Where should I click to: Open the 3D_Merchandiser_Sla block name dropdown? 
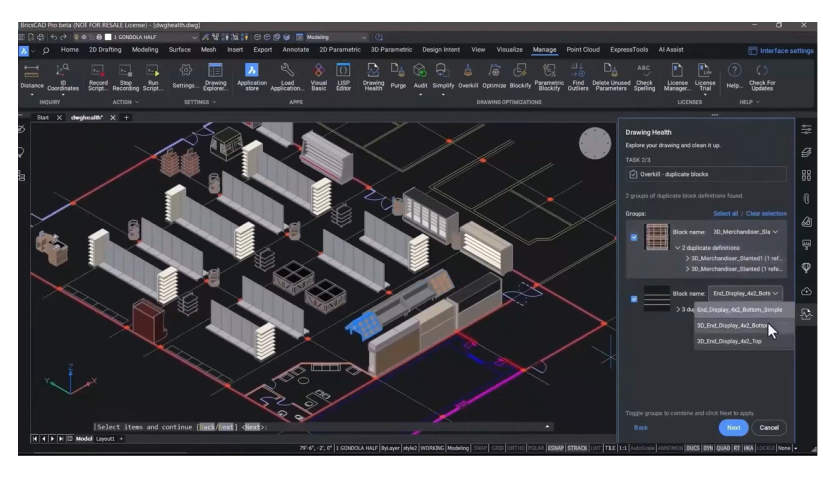pos(745,231)
